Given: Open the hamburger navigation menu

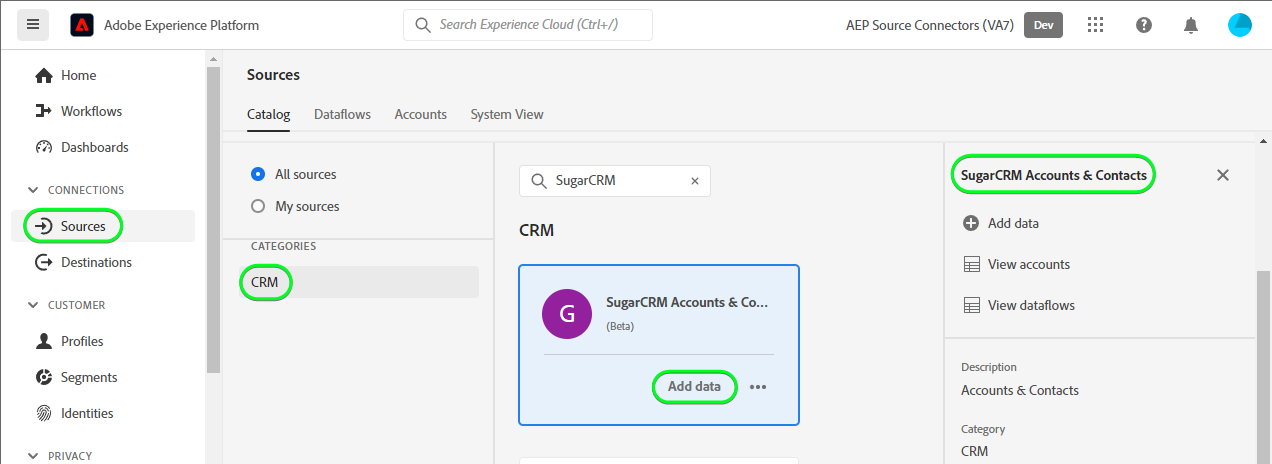Looking at the screenshot, I should [x=33, y=25].
